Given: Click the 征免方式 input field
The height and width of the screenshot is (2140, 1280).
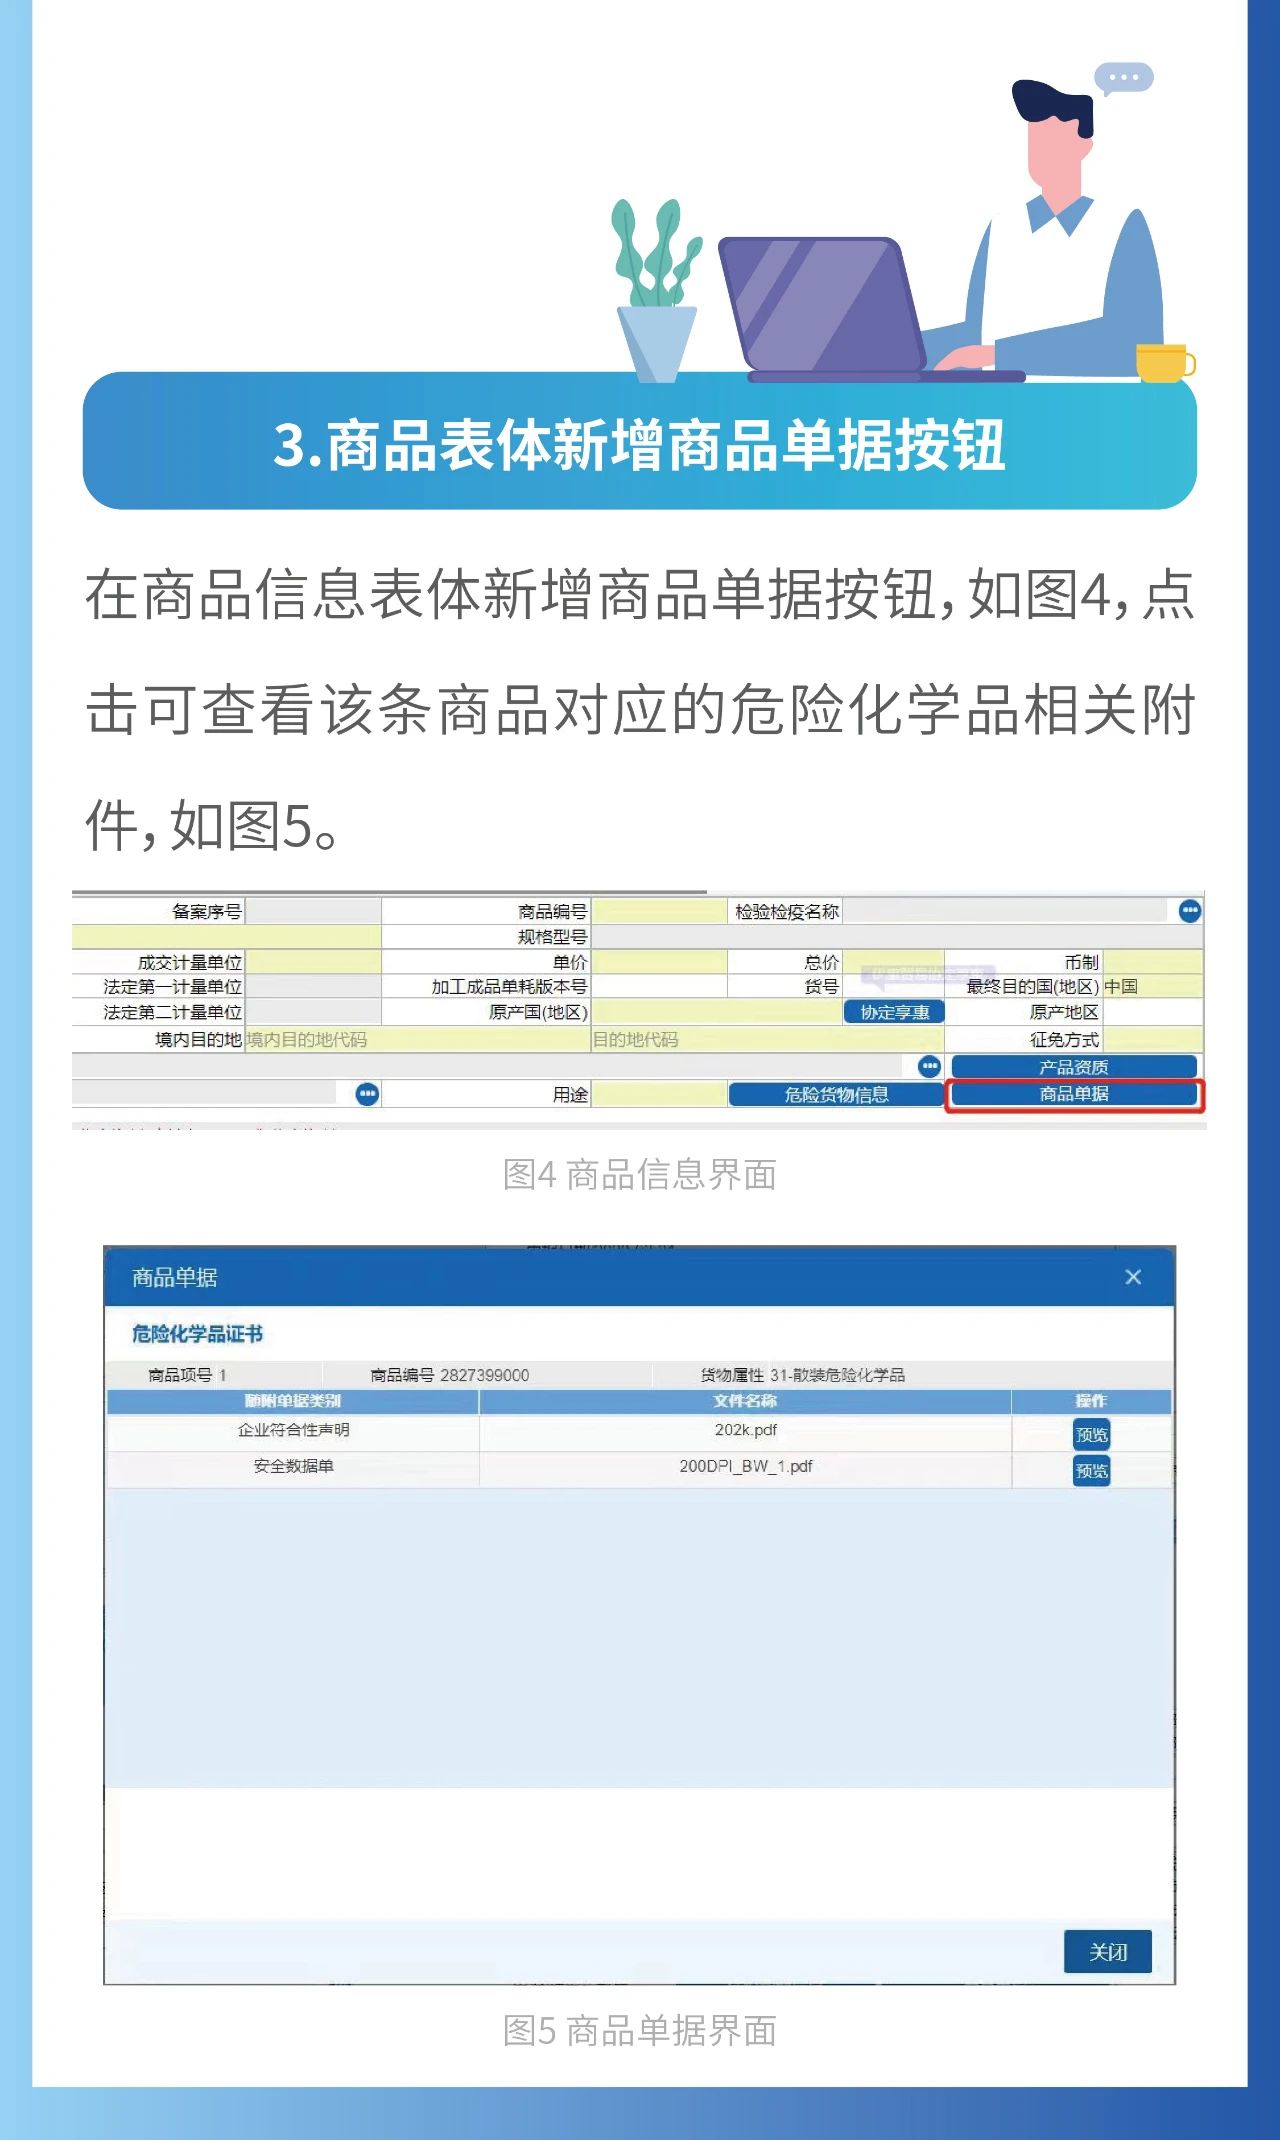Looking at the screenshot, I should coord(1152,1040).
